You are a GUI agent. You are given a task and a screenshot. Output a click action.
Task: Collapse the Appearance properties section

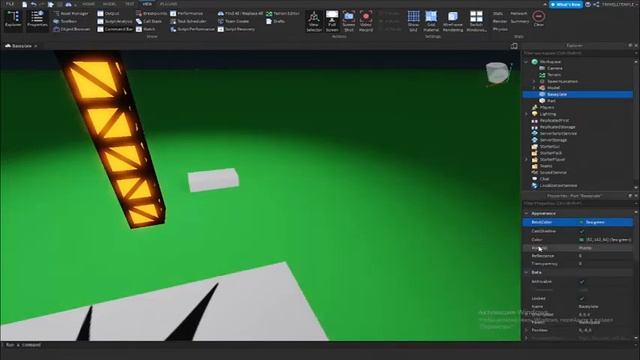(527, 213)
